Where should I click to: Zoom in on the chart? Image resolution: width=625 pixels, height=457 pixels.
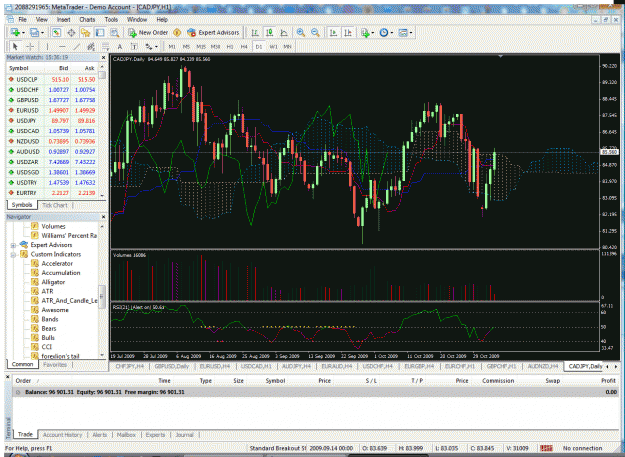[301, 33]
